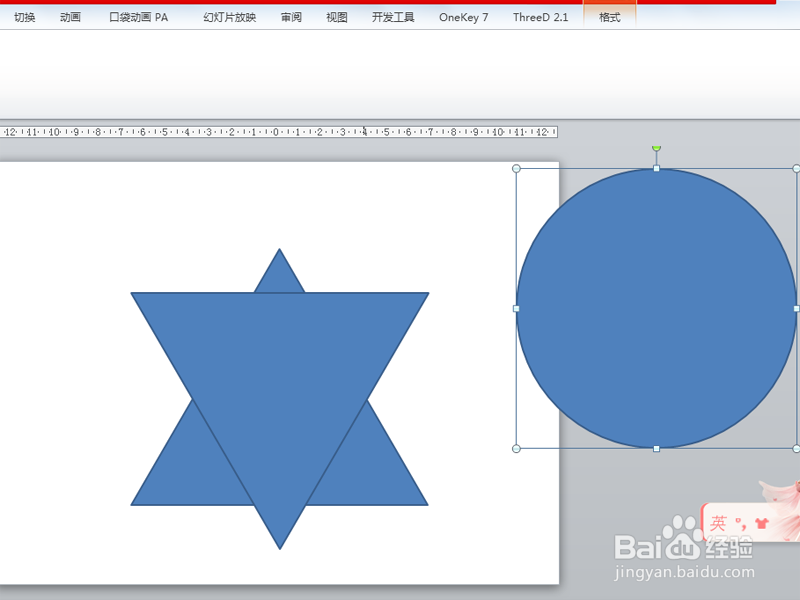Select the 格式 contextual tab
The height and width of the screenshot is (600, 800).
tap(610, 17)
